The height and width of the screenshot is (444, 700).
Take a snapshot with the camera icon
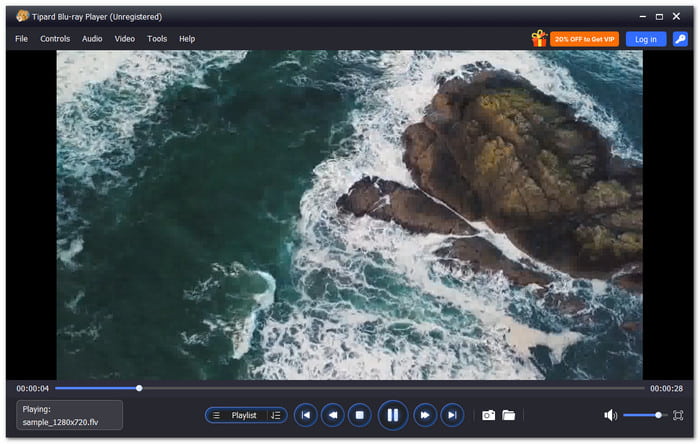(488, 415)
